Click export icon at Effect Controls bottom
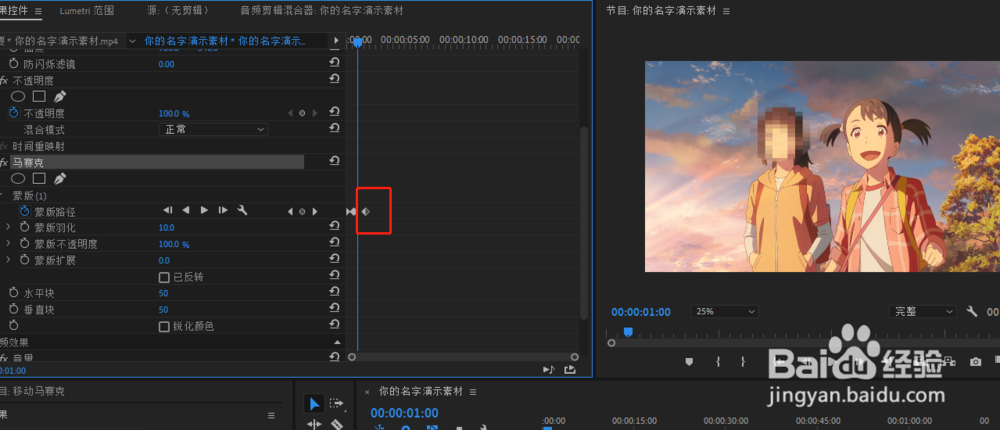This screenshot has height=430, width=1000. (570, 369)
